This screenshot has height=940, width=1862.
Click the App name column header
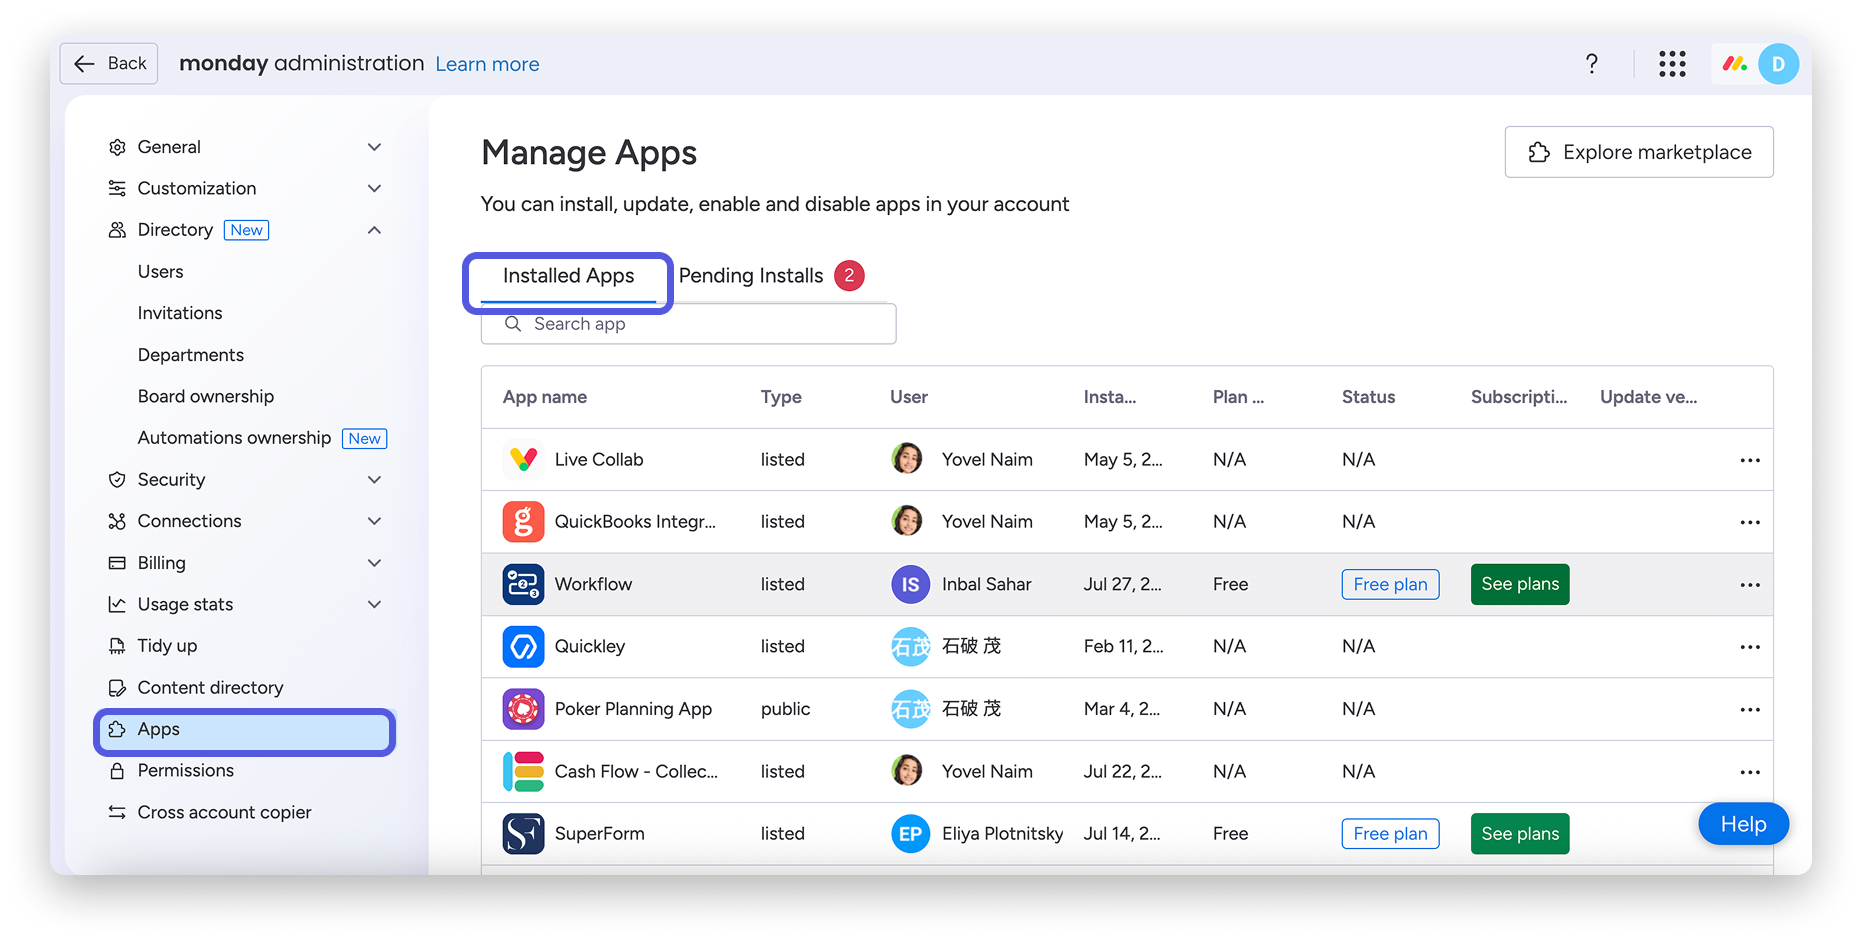545,397
